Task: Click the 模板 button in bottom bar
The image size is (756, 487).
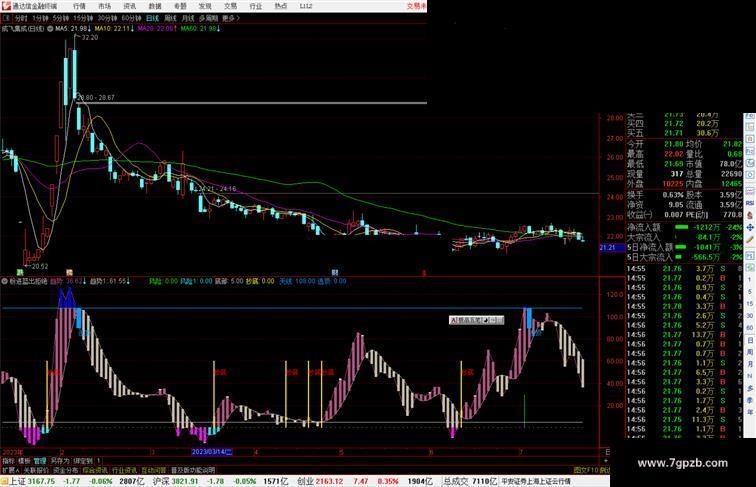Action: tap(24, 461)
